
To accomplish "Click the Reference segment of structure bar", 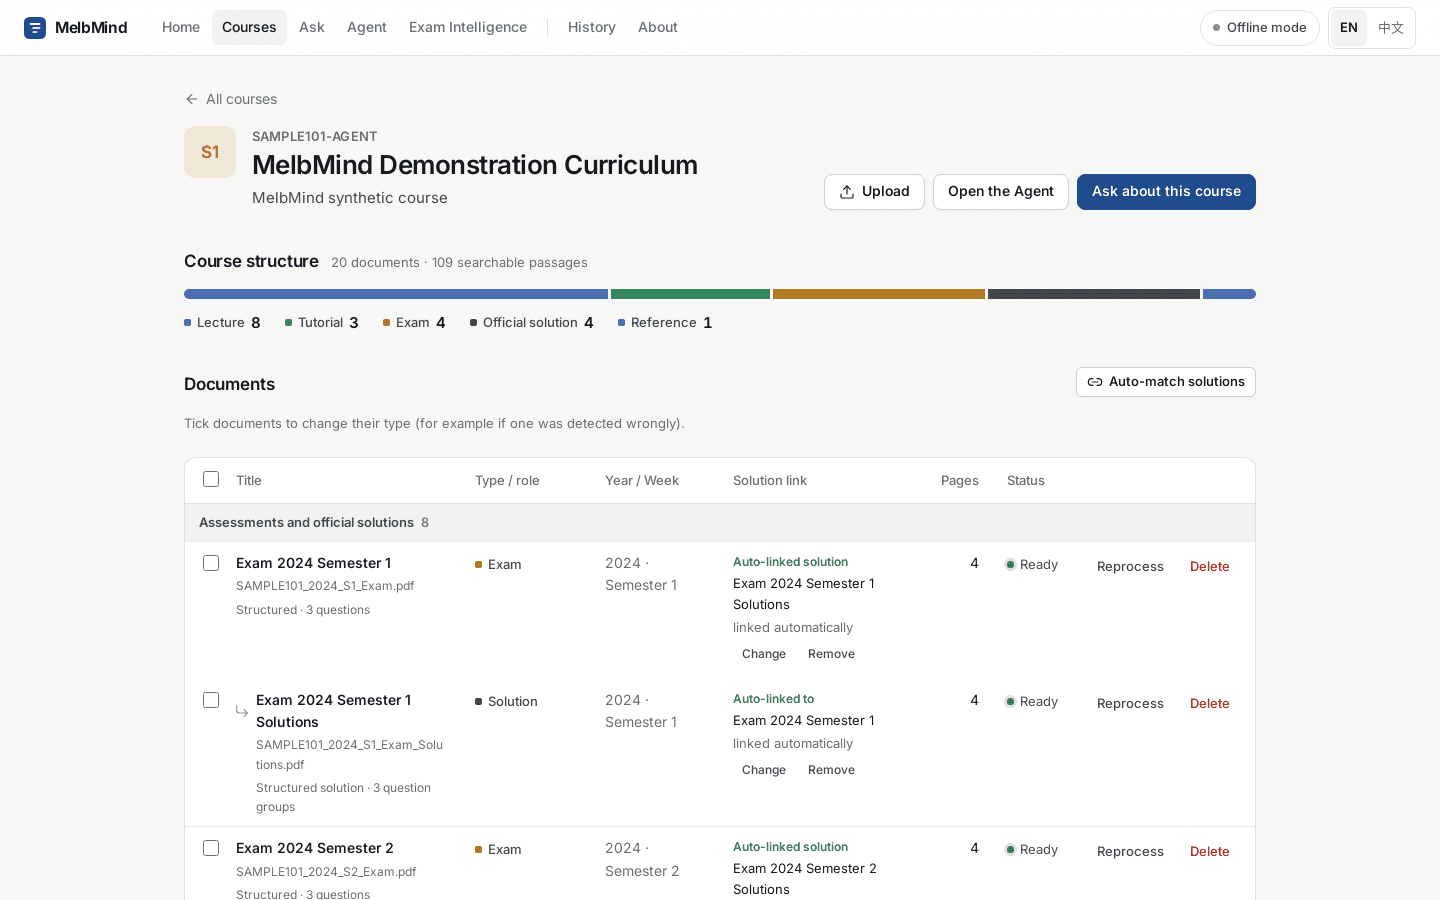I will click(x=1229, y=294).
